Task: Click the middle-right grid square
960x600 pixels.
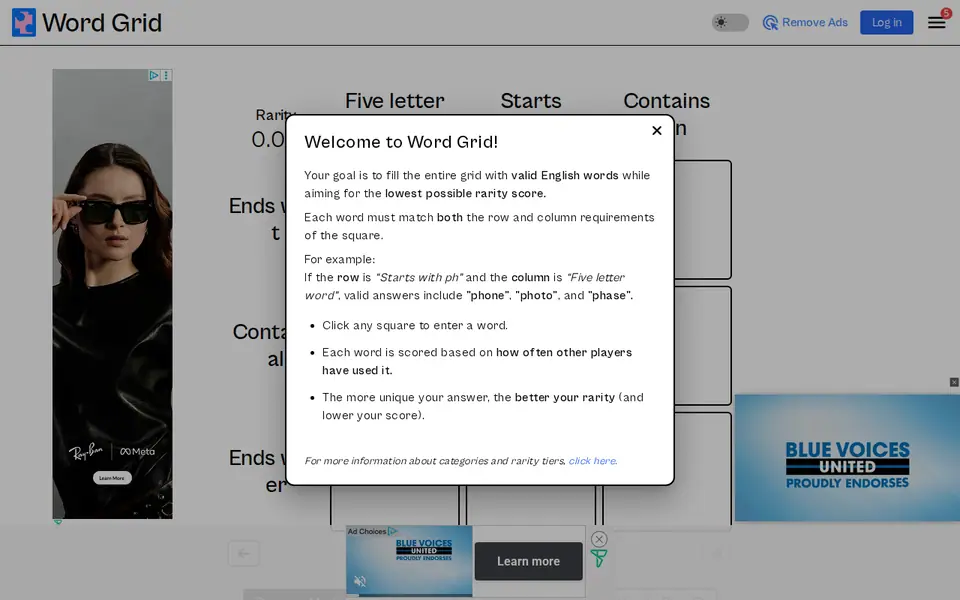Action: tap(703, 346)
